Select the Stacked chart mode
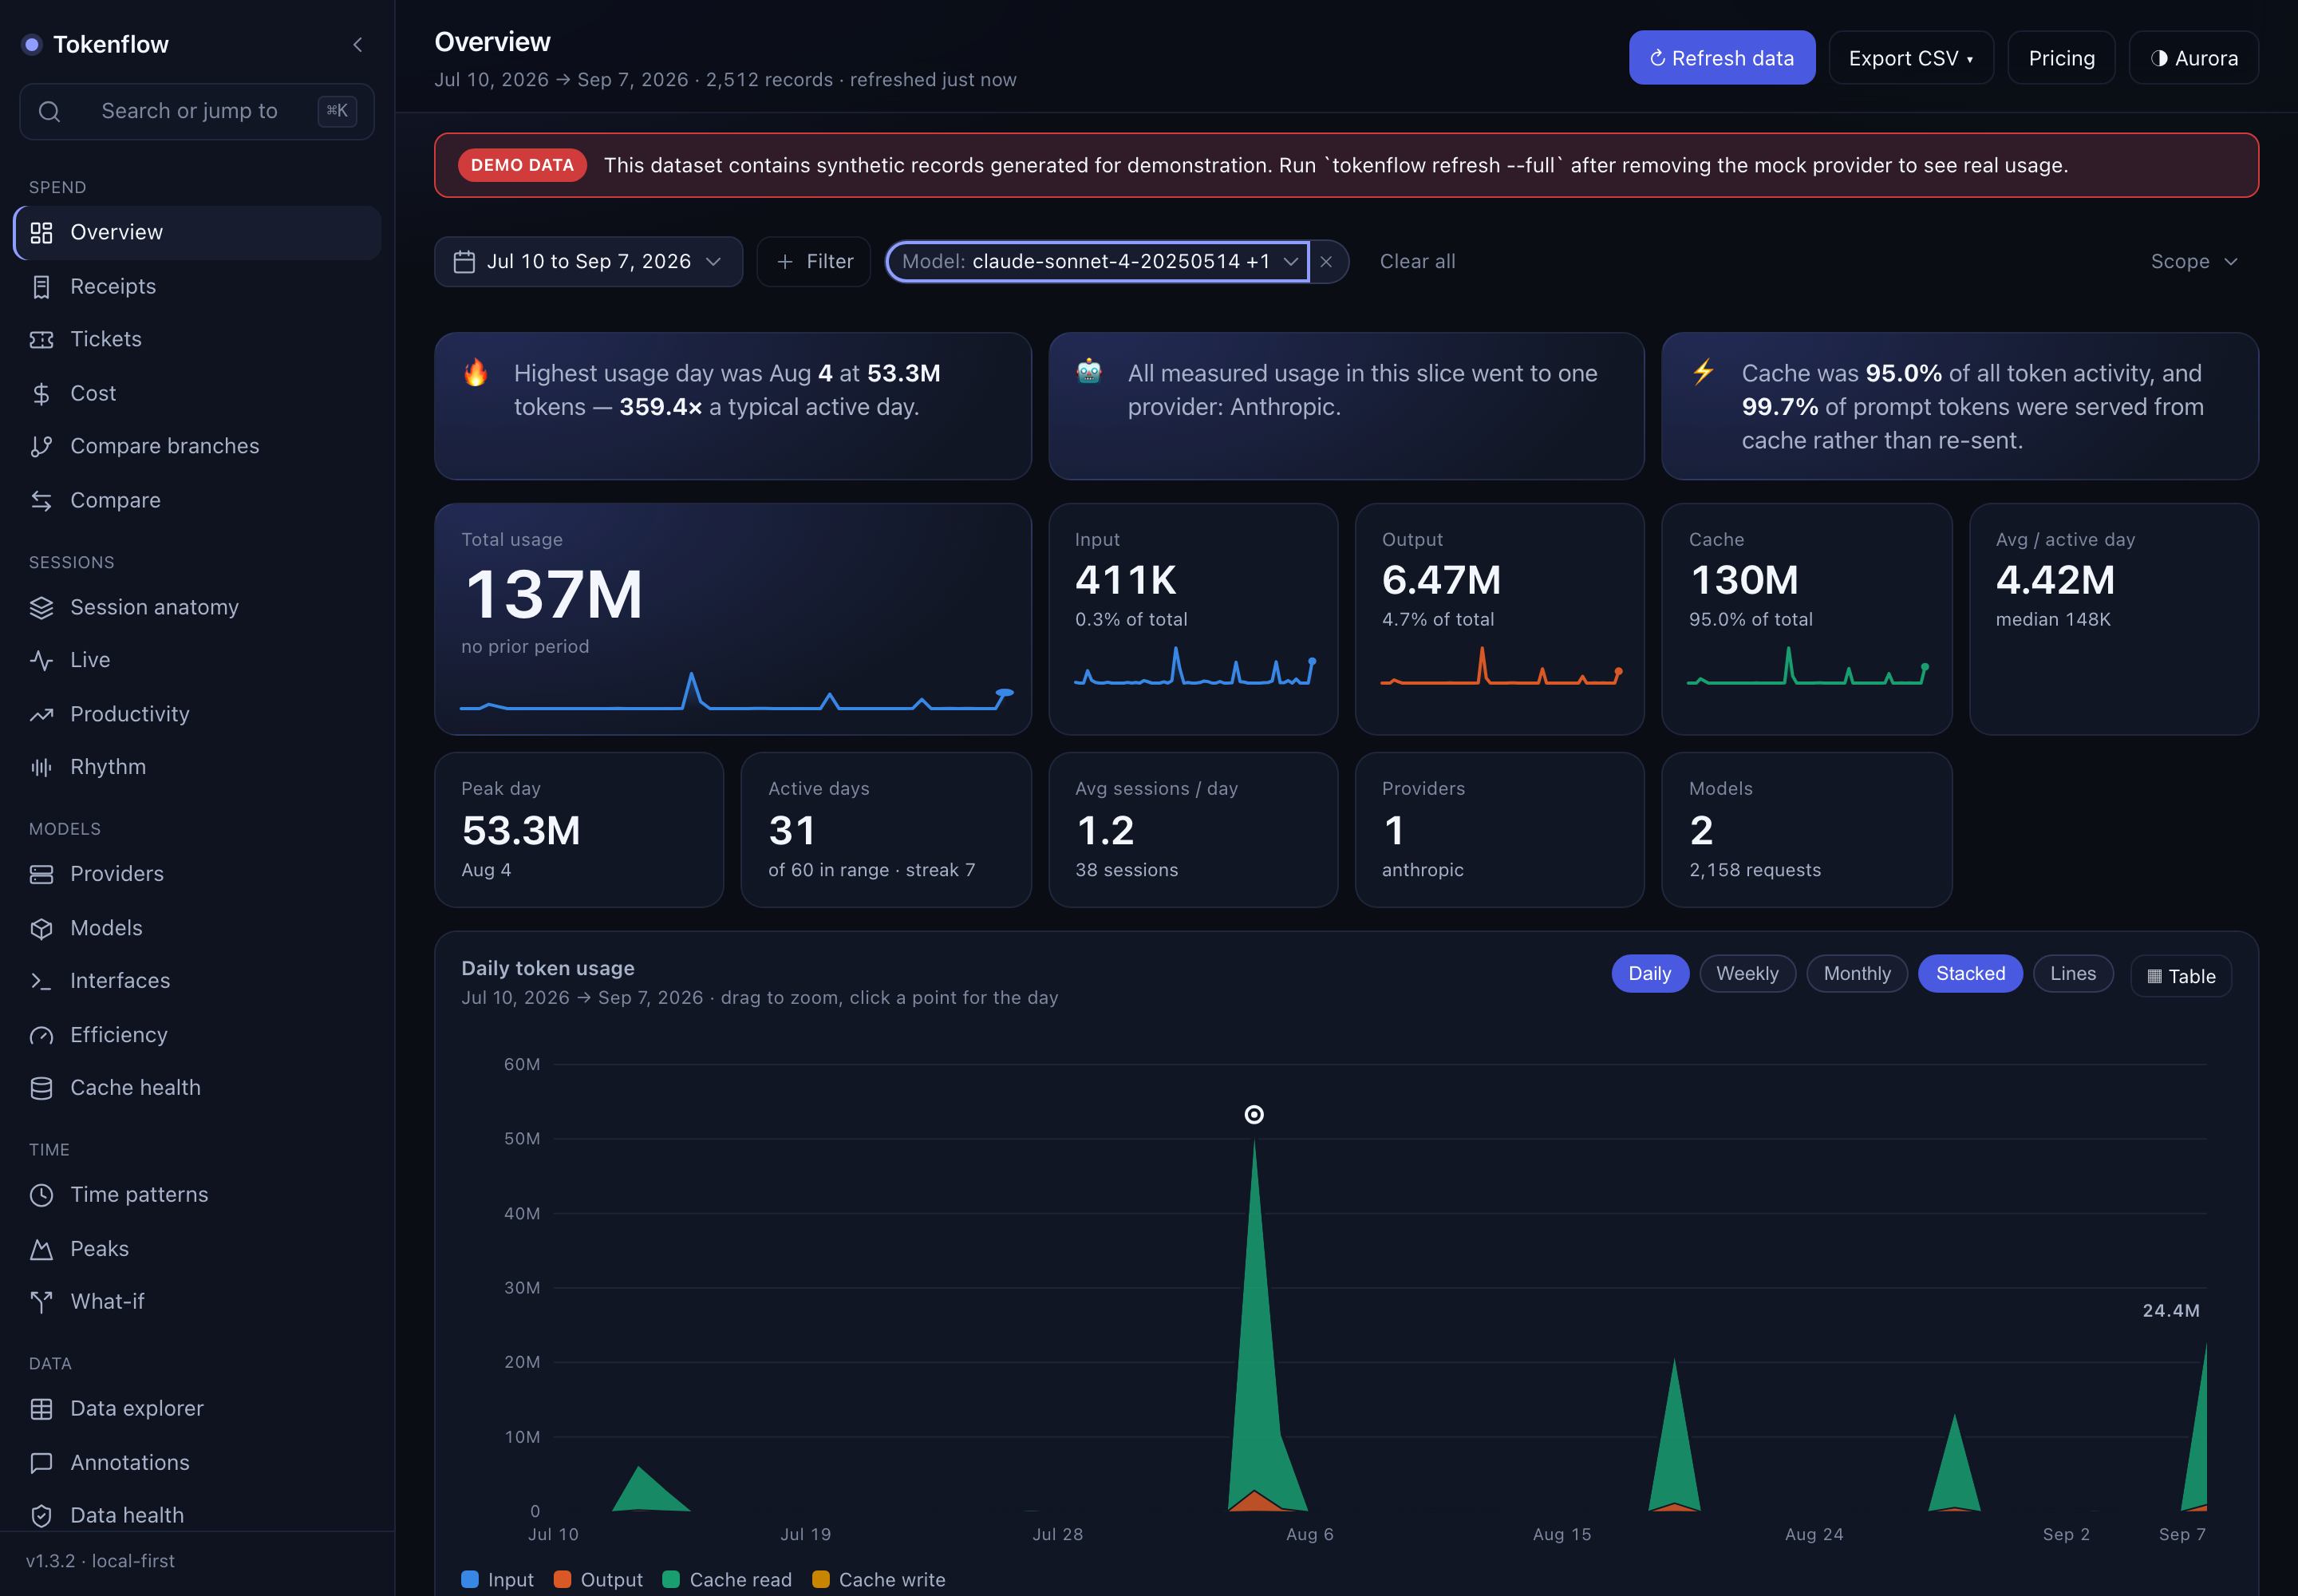The image size is (2298, 1596). pyautogui.click(x=1970, y=974)
